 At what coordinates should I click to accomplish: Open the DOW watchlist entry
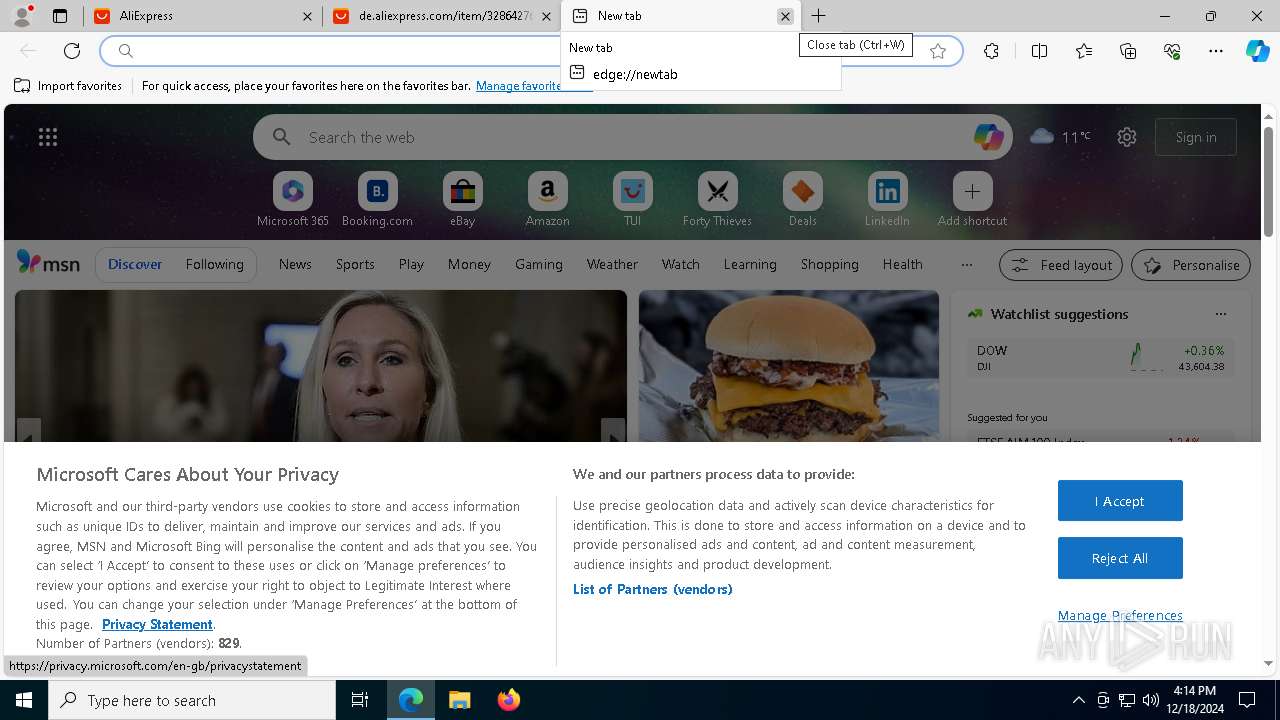[1100, 357]
